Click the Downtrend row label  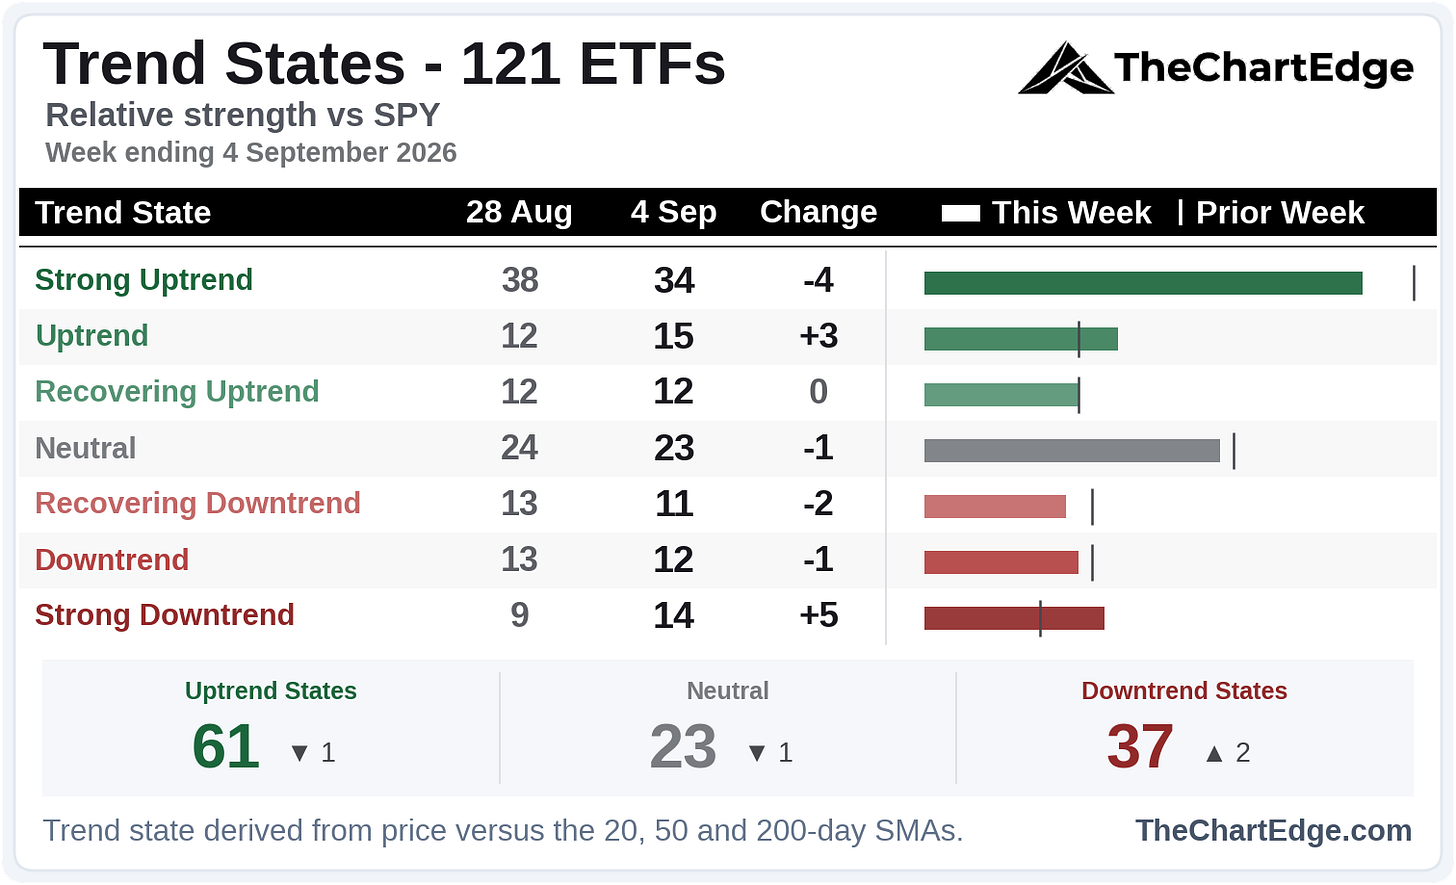pos(112,560)
